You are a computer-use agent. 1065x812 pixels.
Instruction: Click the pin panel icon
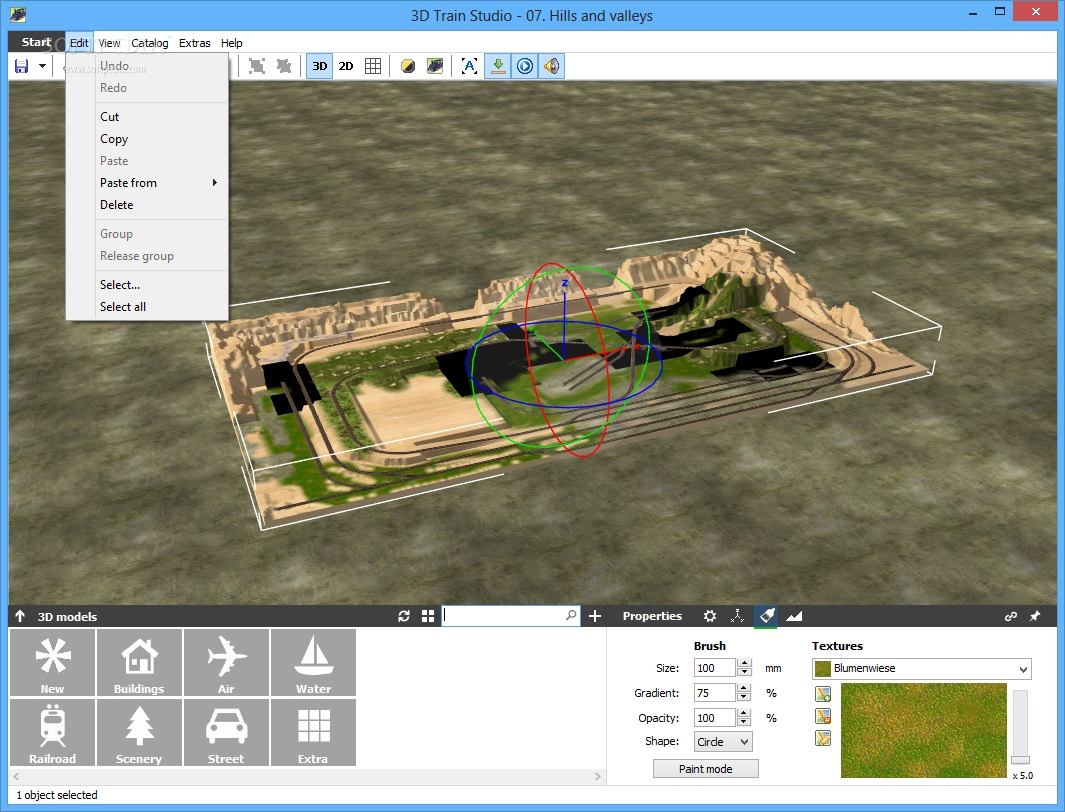click(x=1034, y=616)
